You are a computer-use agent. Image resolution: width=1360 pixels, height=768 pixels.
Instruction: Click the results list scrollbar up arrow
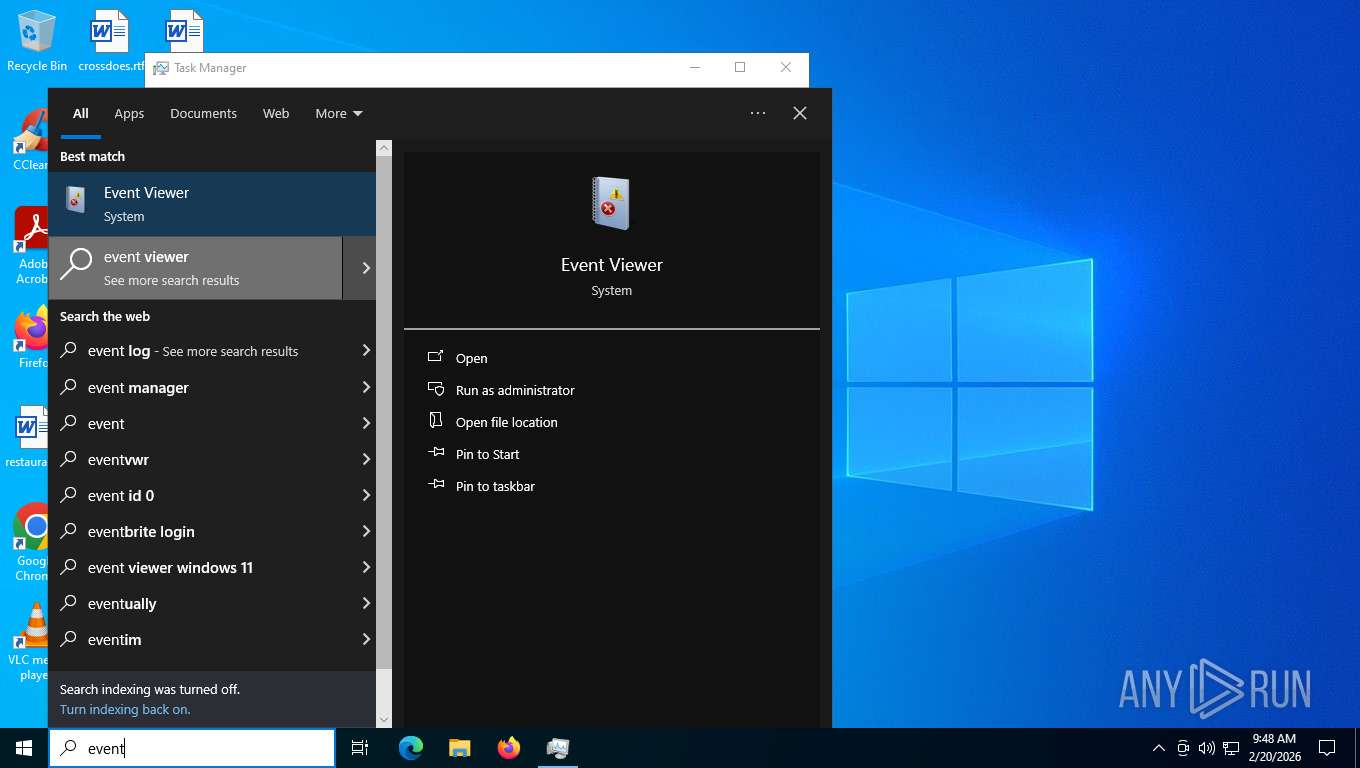click(384, 148)
